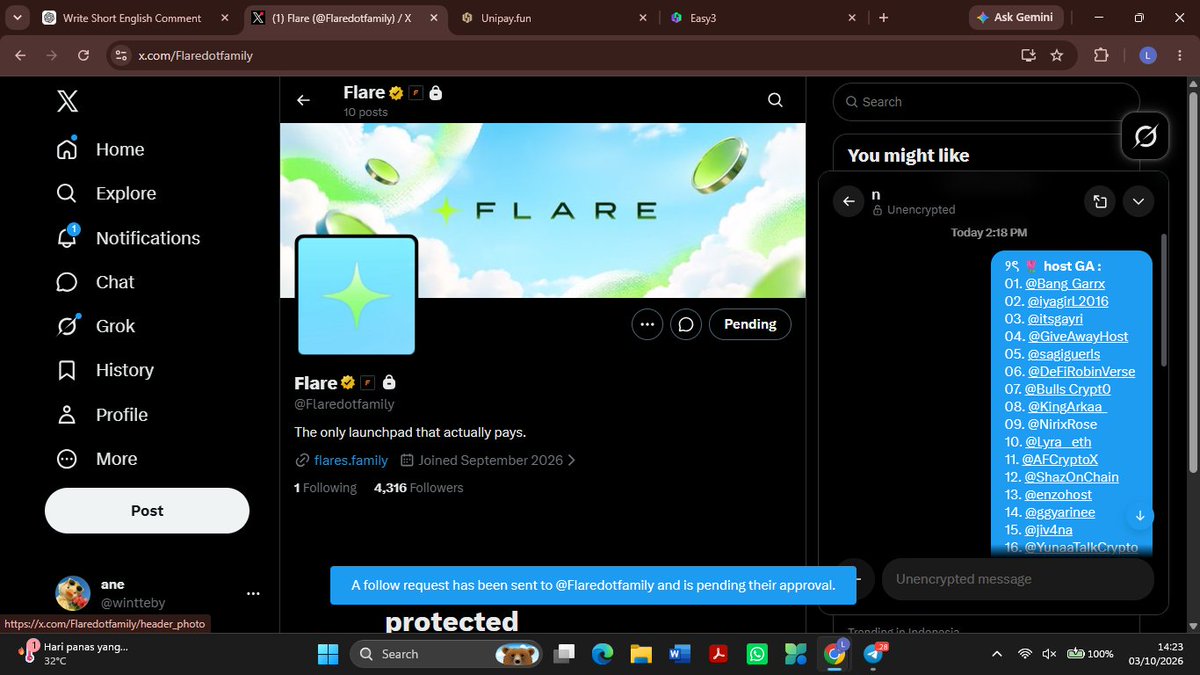Open Notifications in the sidebar
The image size is (1200, 675).
pyautogui.click(x=129, y=238)
